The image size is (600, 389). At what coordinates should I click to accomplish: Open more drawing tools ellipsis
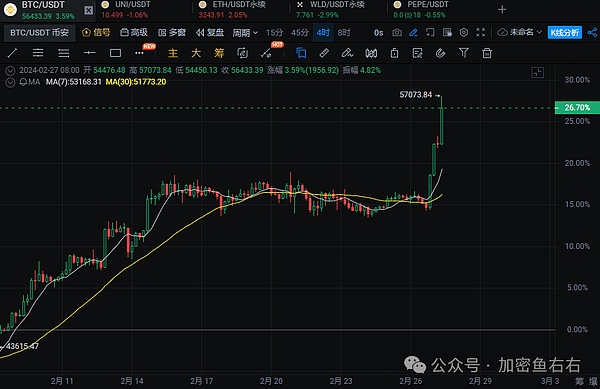tap(139, 53)
